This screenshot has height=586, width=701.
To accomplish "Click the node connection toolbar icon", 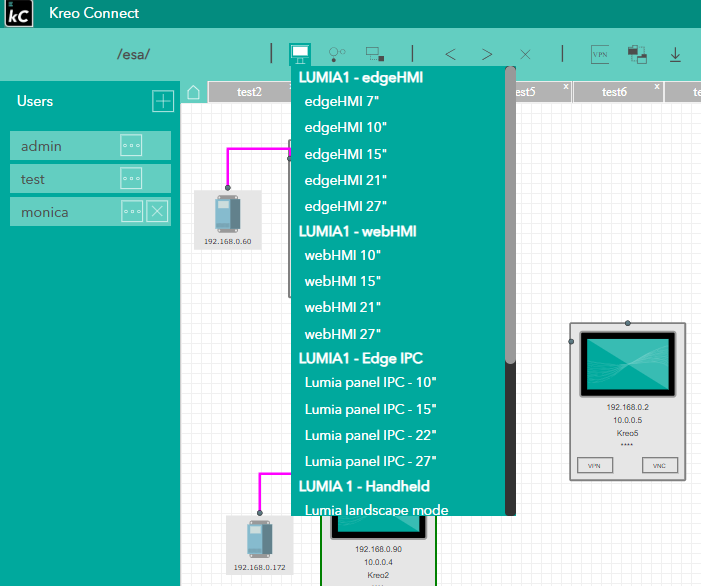I will 337,54.
